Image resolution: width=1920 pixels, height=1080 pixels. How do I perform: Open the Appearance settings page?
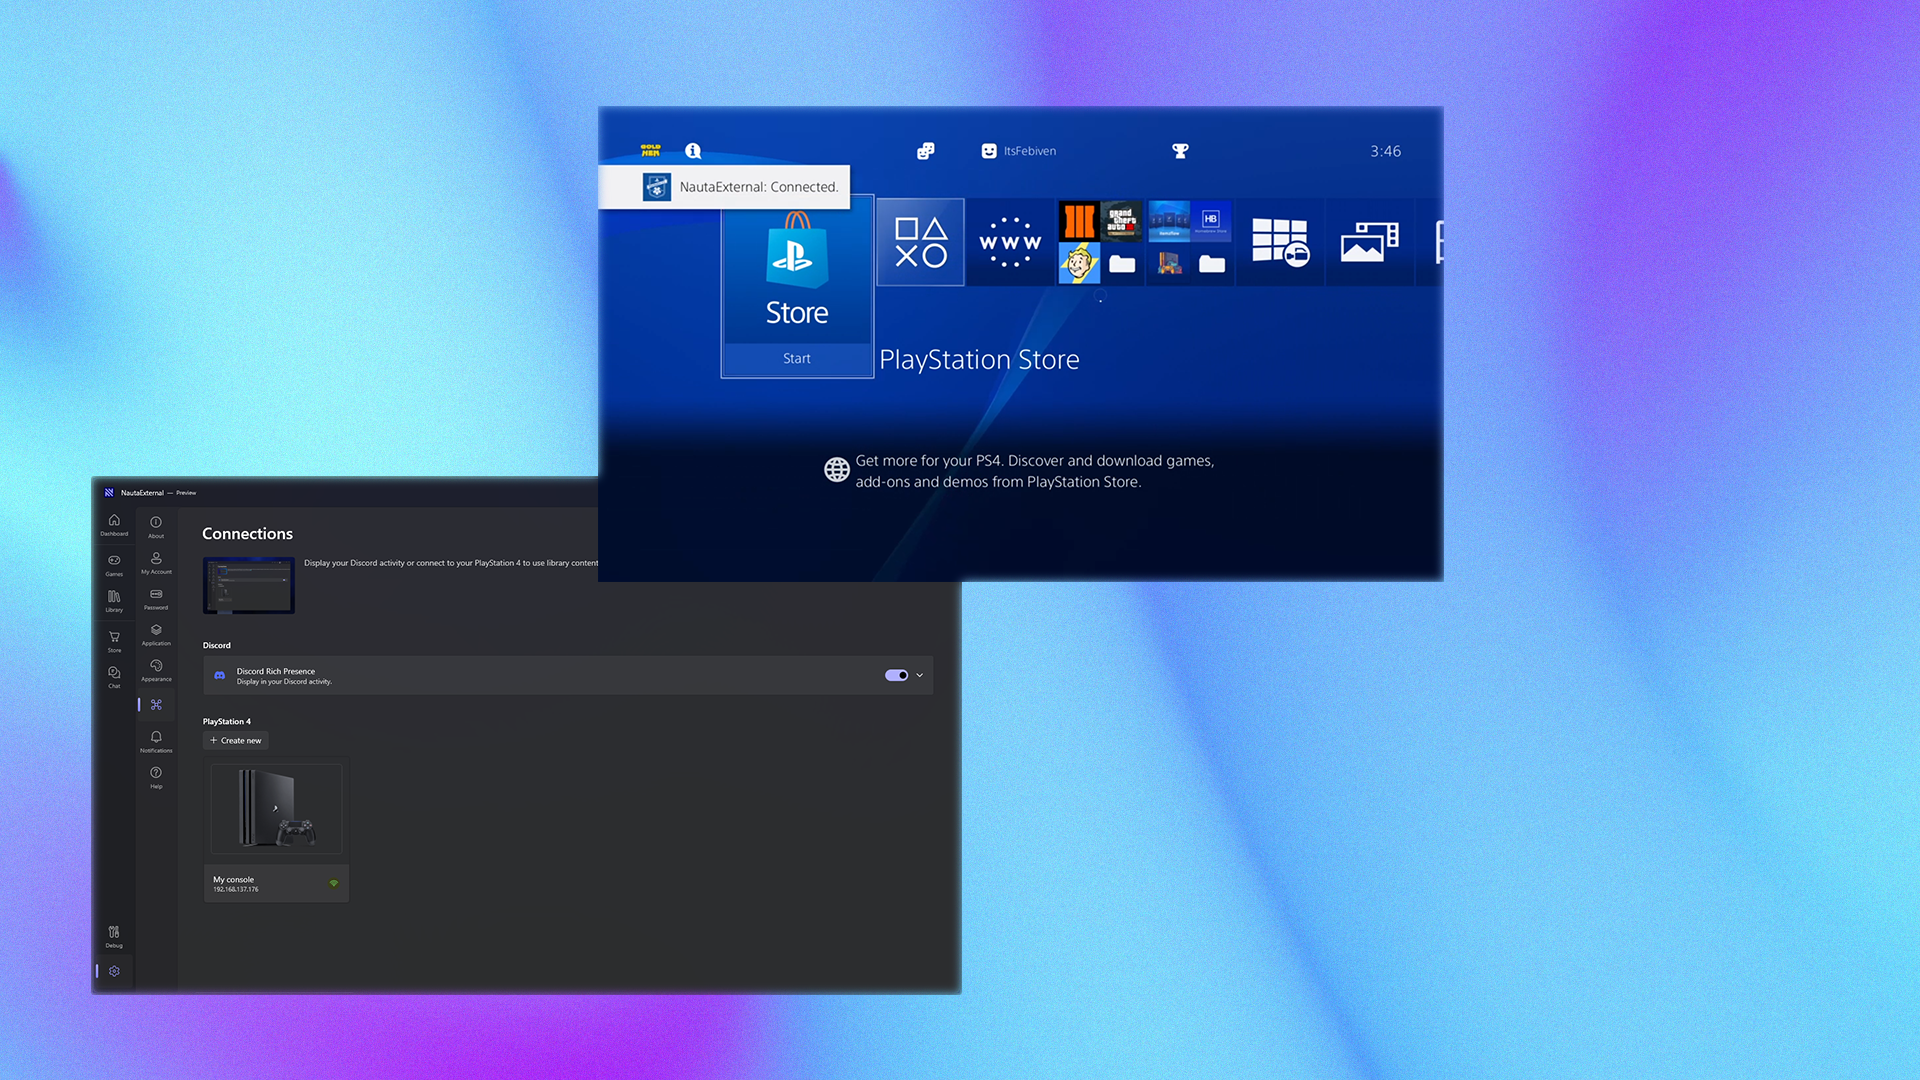(x=156, y=671)
